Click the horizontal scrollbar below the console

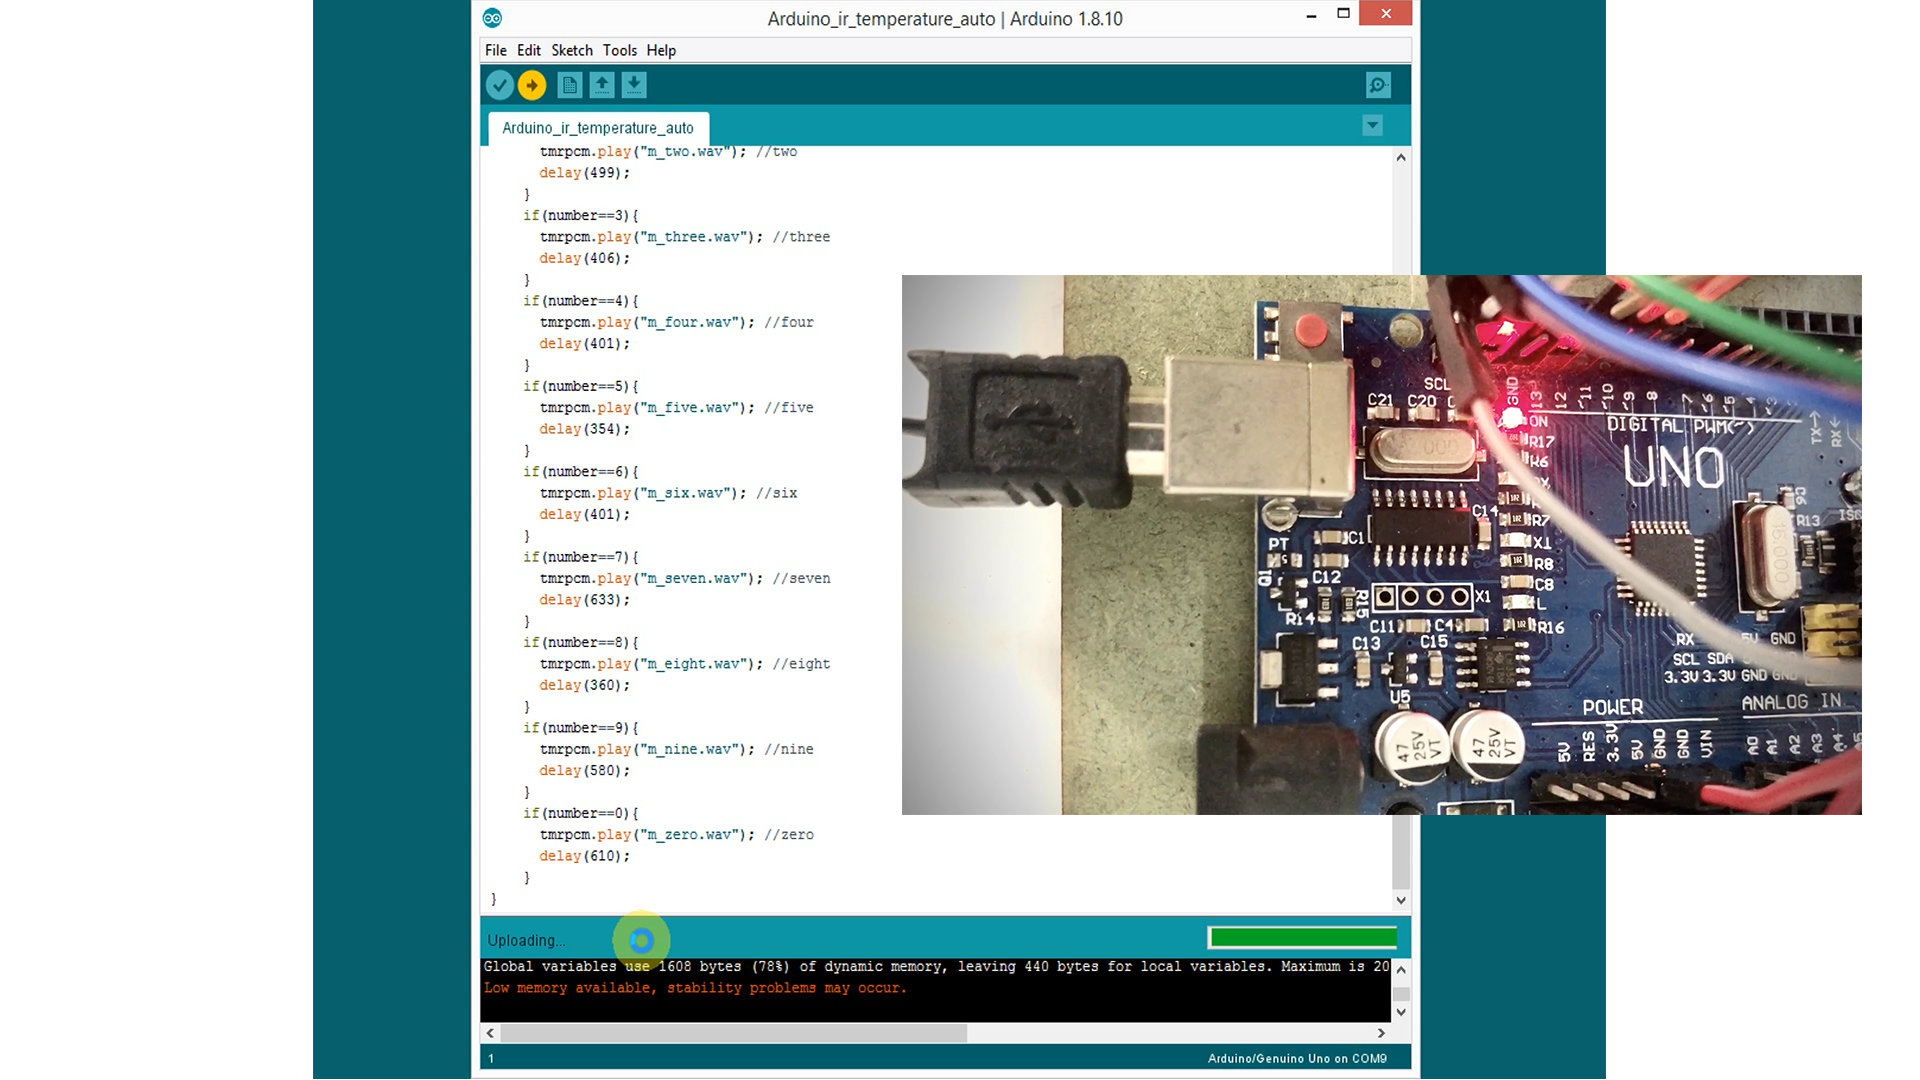(730, 1033)
